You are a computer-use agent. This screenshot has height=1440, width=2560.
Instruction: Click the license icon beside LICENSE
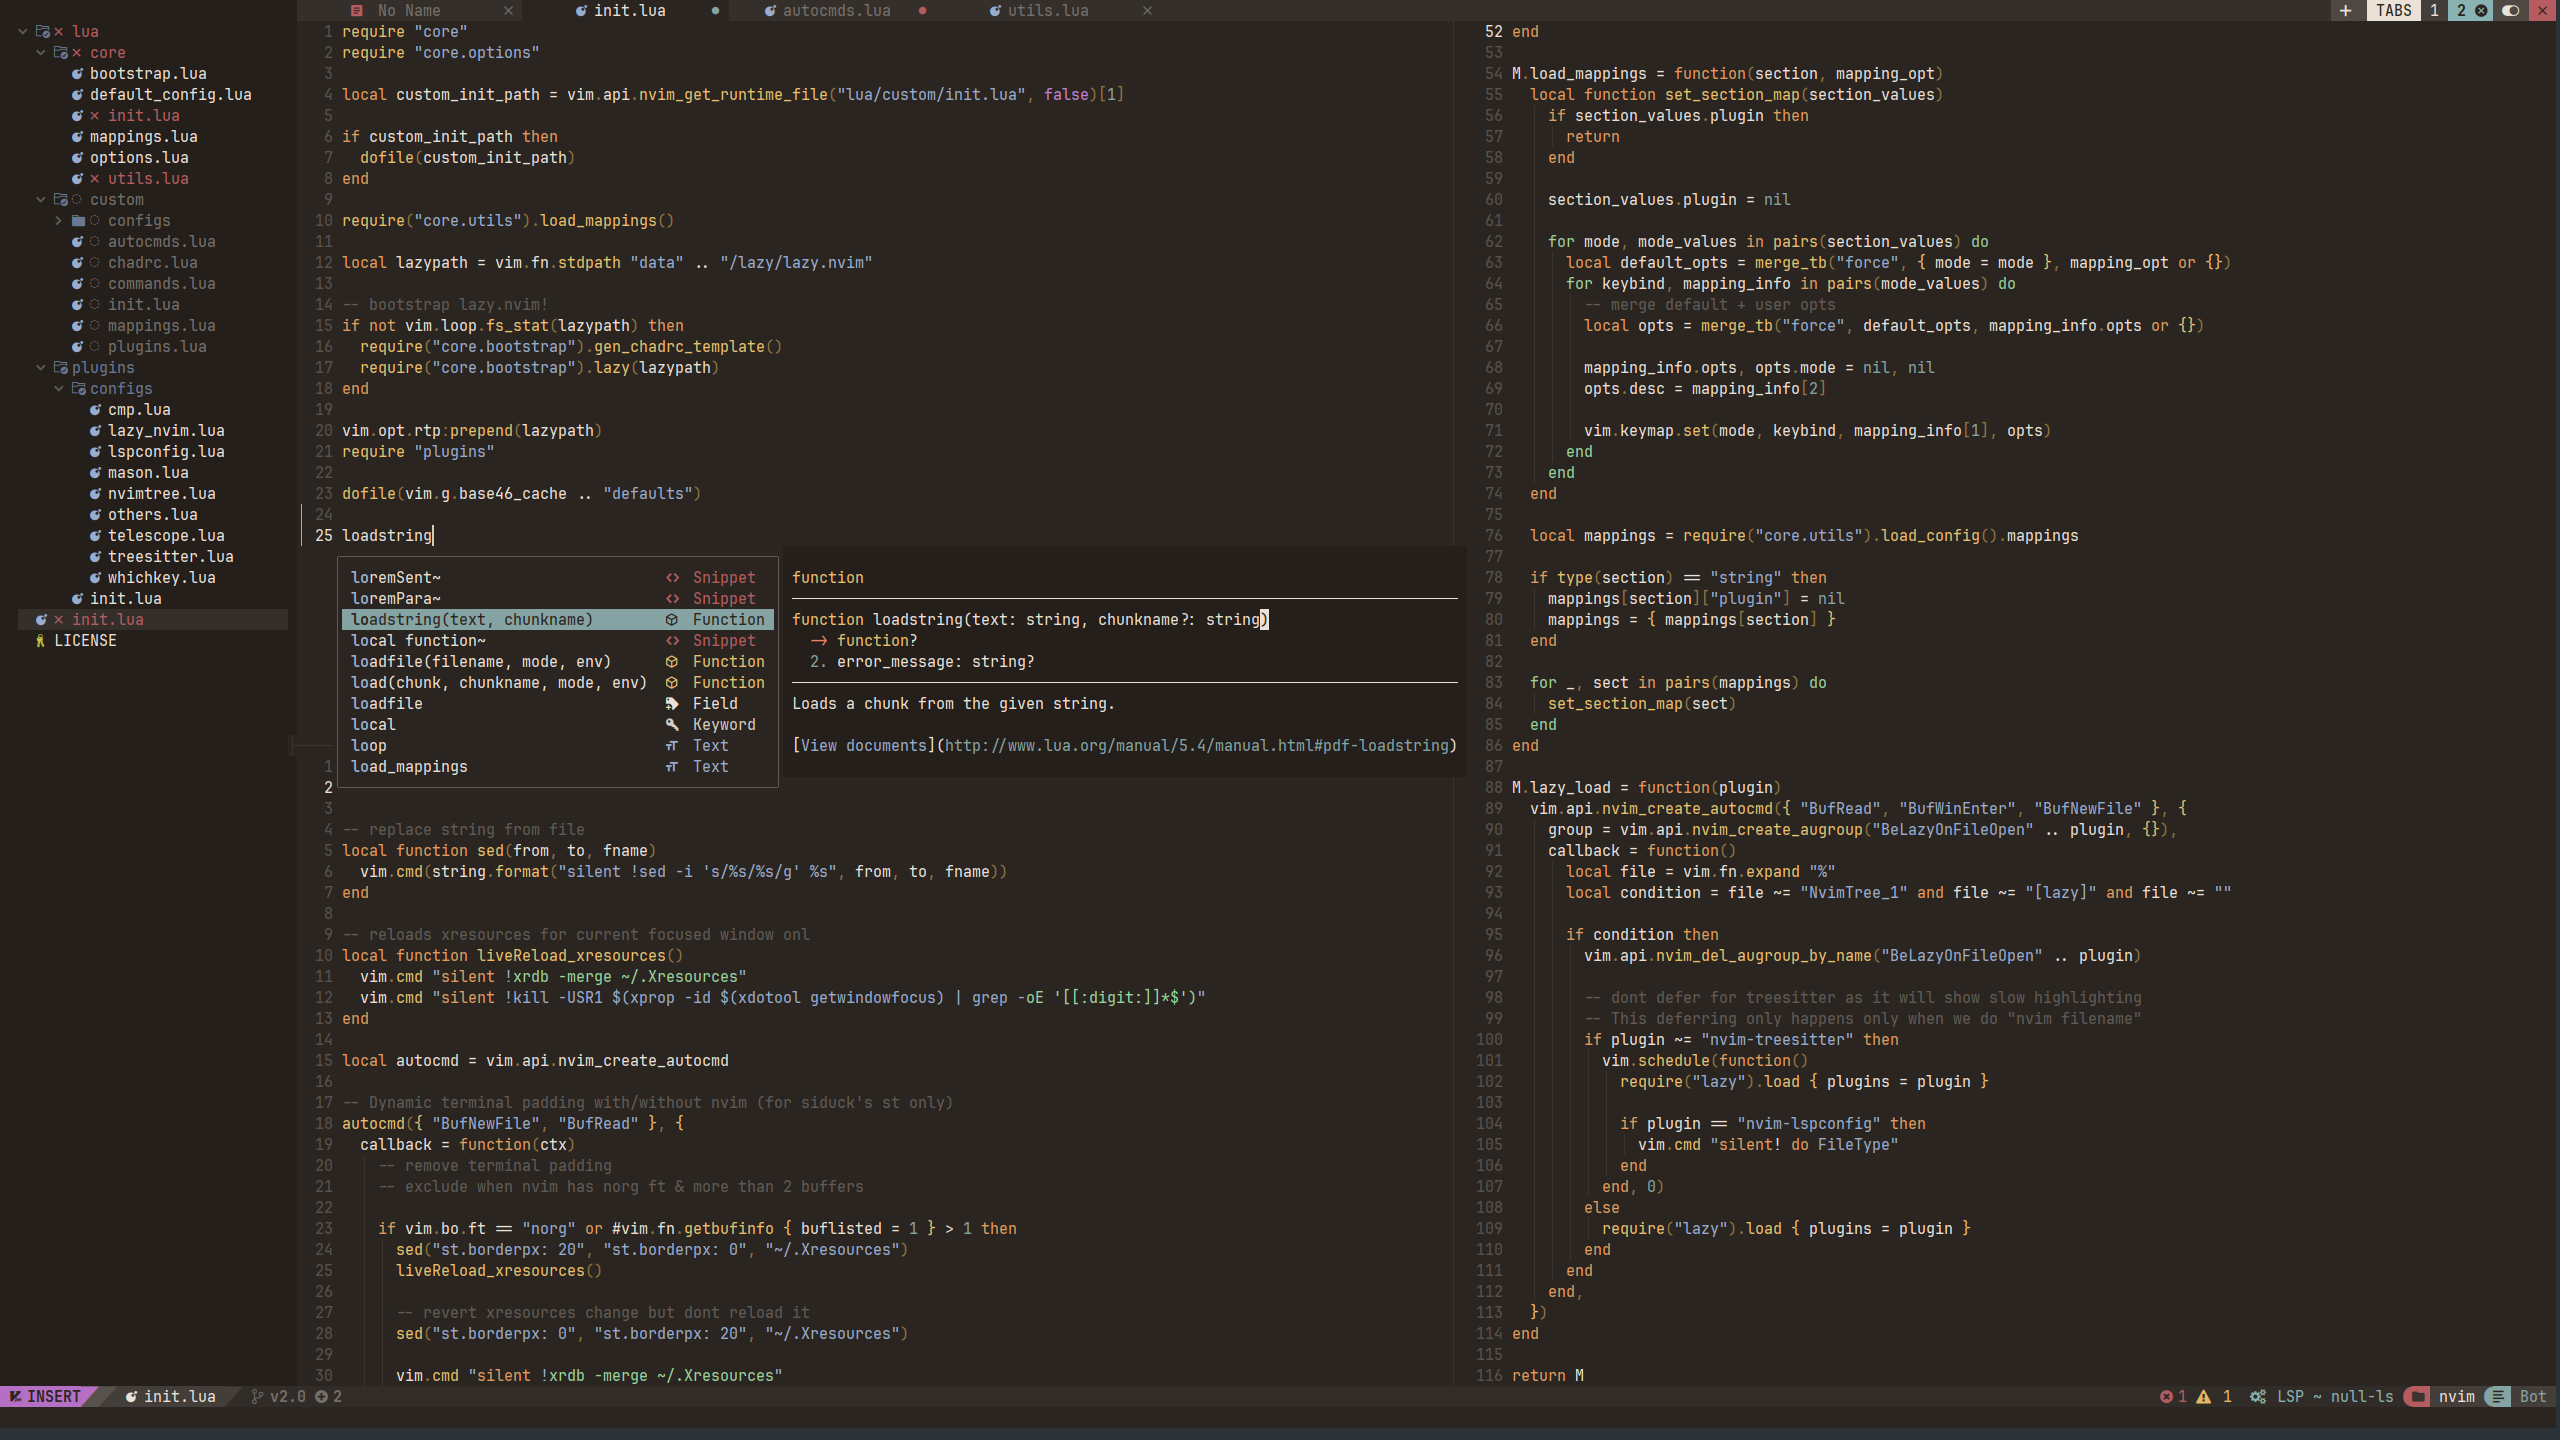tap(40, 640)
